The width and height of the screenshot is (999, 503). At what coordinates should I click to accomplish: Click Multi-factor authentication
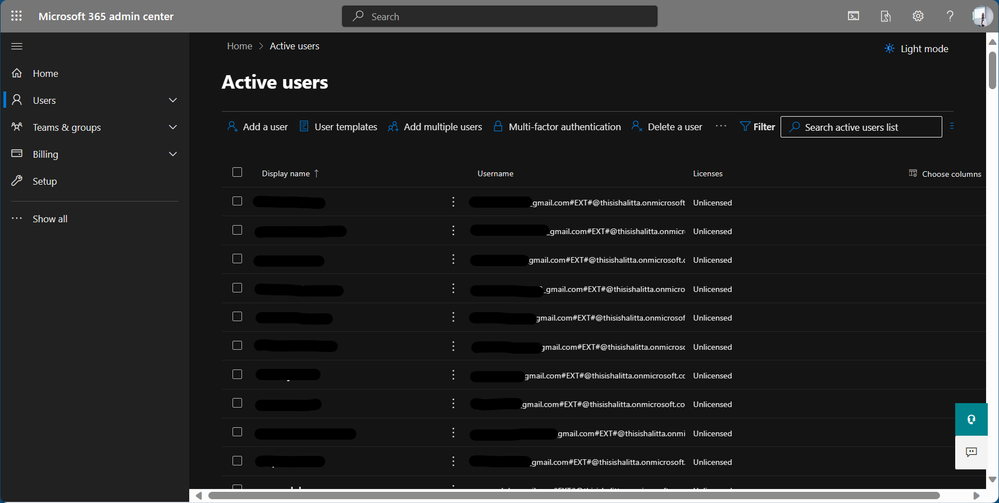coord(557,127)
